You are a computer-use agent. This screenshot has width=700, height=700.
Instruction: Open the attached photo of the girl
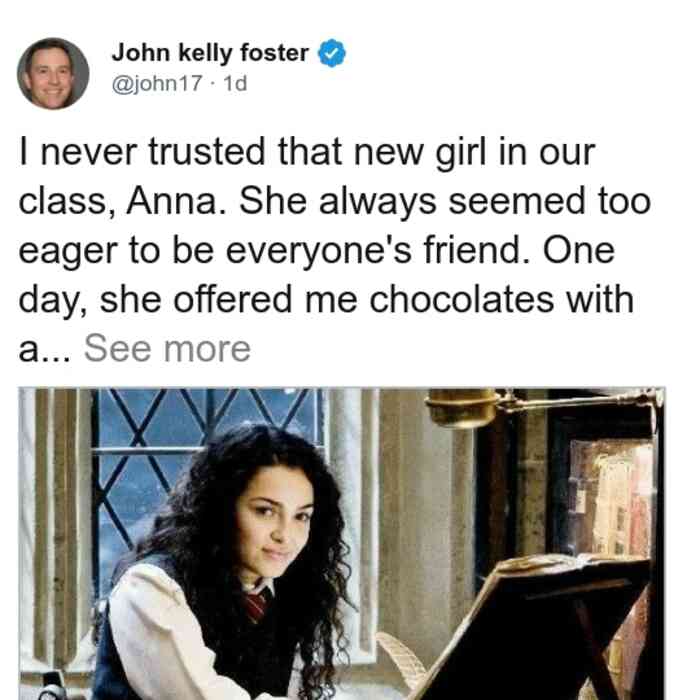(x=342, y=543)
